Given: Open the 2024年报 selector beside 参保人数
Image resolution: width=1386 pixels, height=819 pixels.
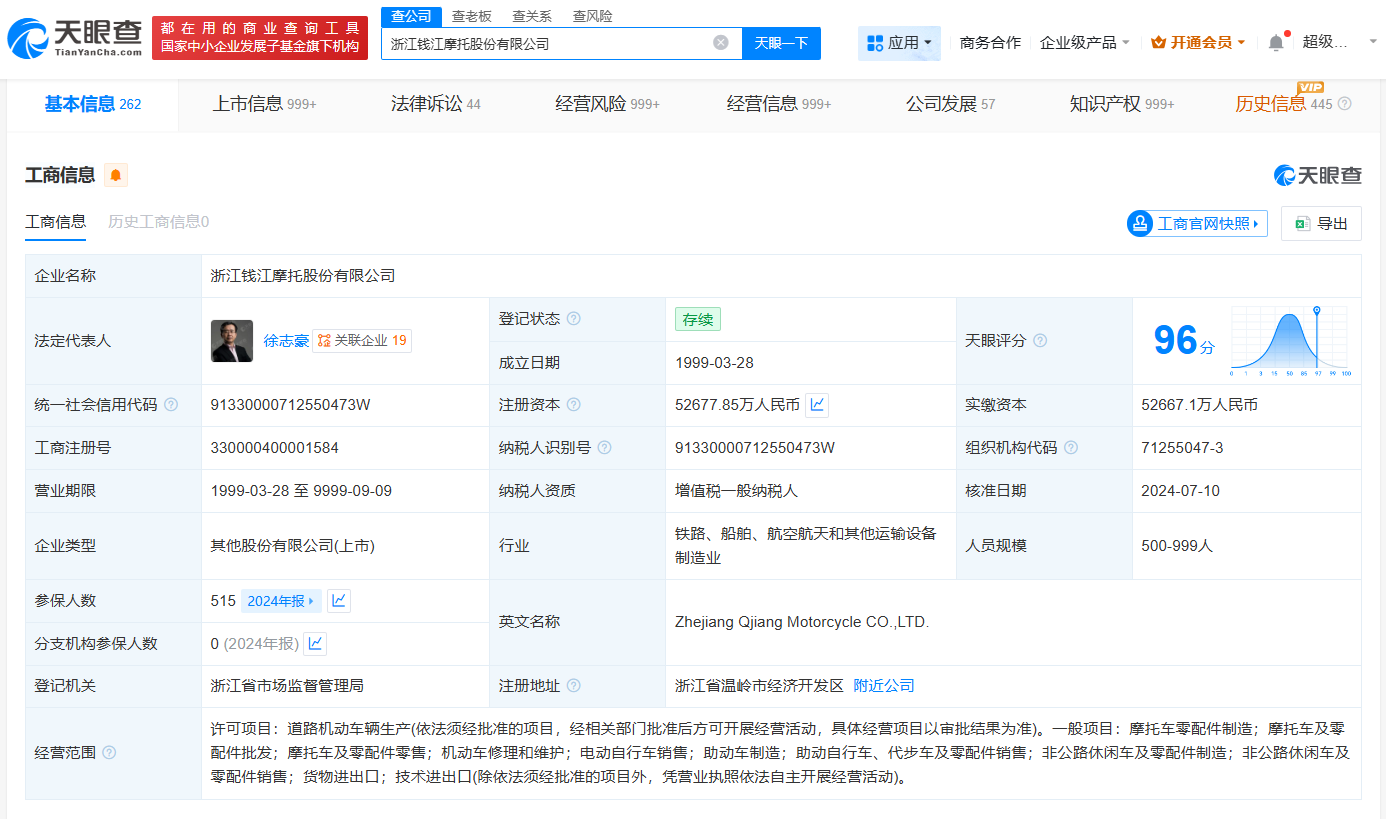Looking at the screenshot, I should (280, 600).
